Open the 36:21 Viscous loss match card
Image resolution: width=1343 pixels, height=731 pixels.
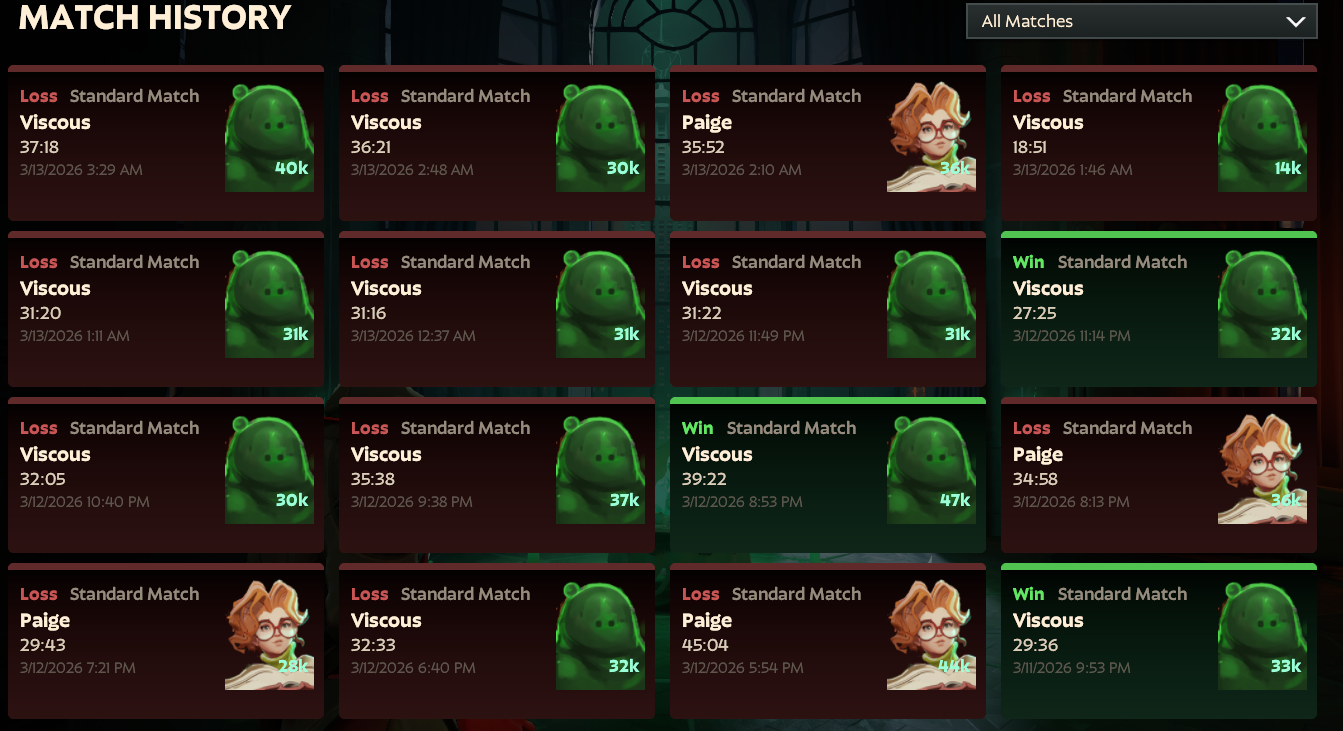point(497,143)
